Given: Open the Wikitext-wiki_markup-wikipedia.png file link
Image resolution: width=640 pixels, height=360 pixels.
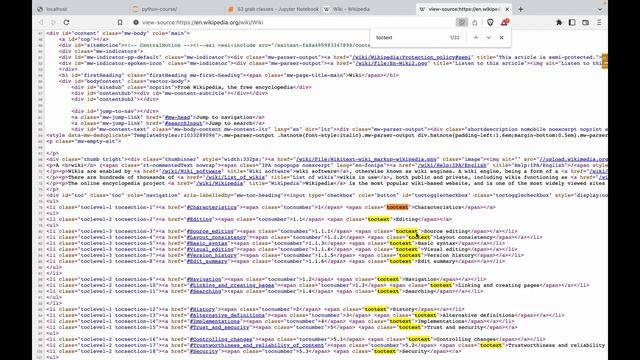Looking at the screenshot, I should coord(366,159).
